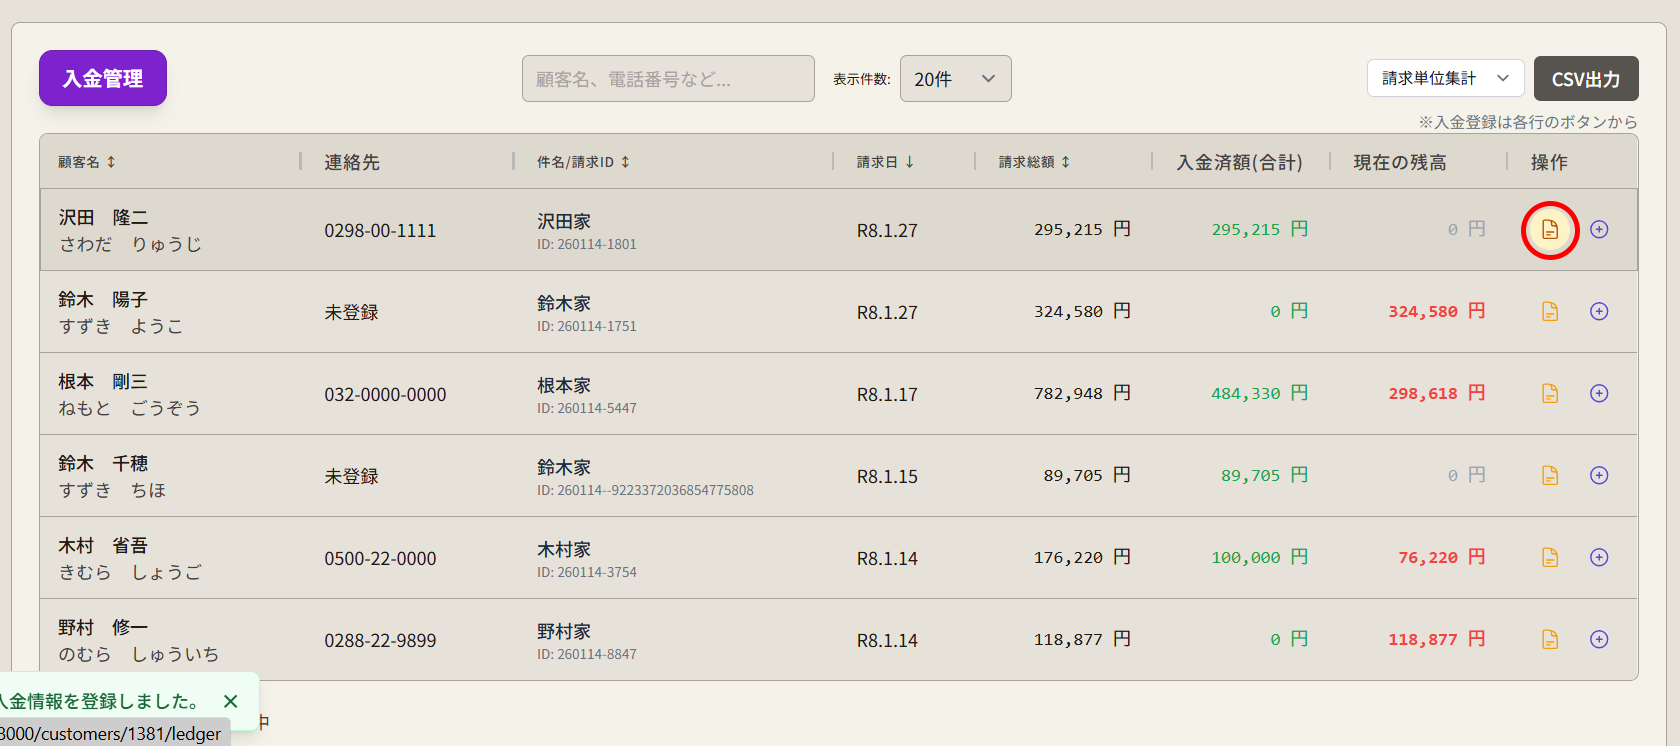
Task: Export data with CSV出力 button
Action: point(1585,79)
